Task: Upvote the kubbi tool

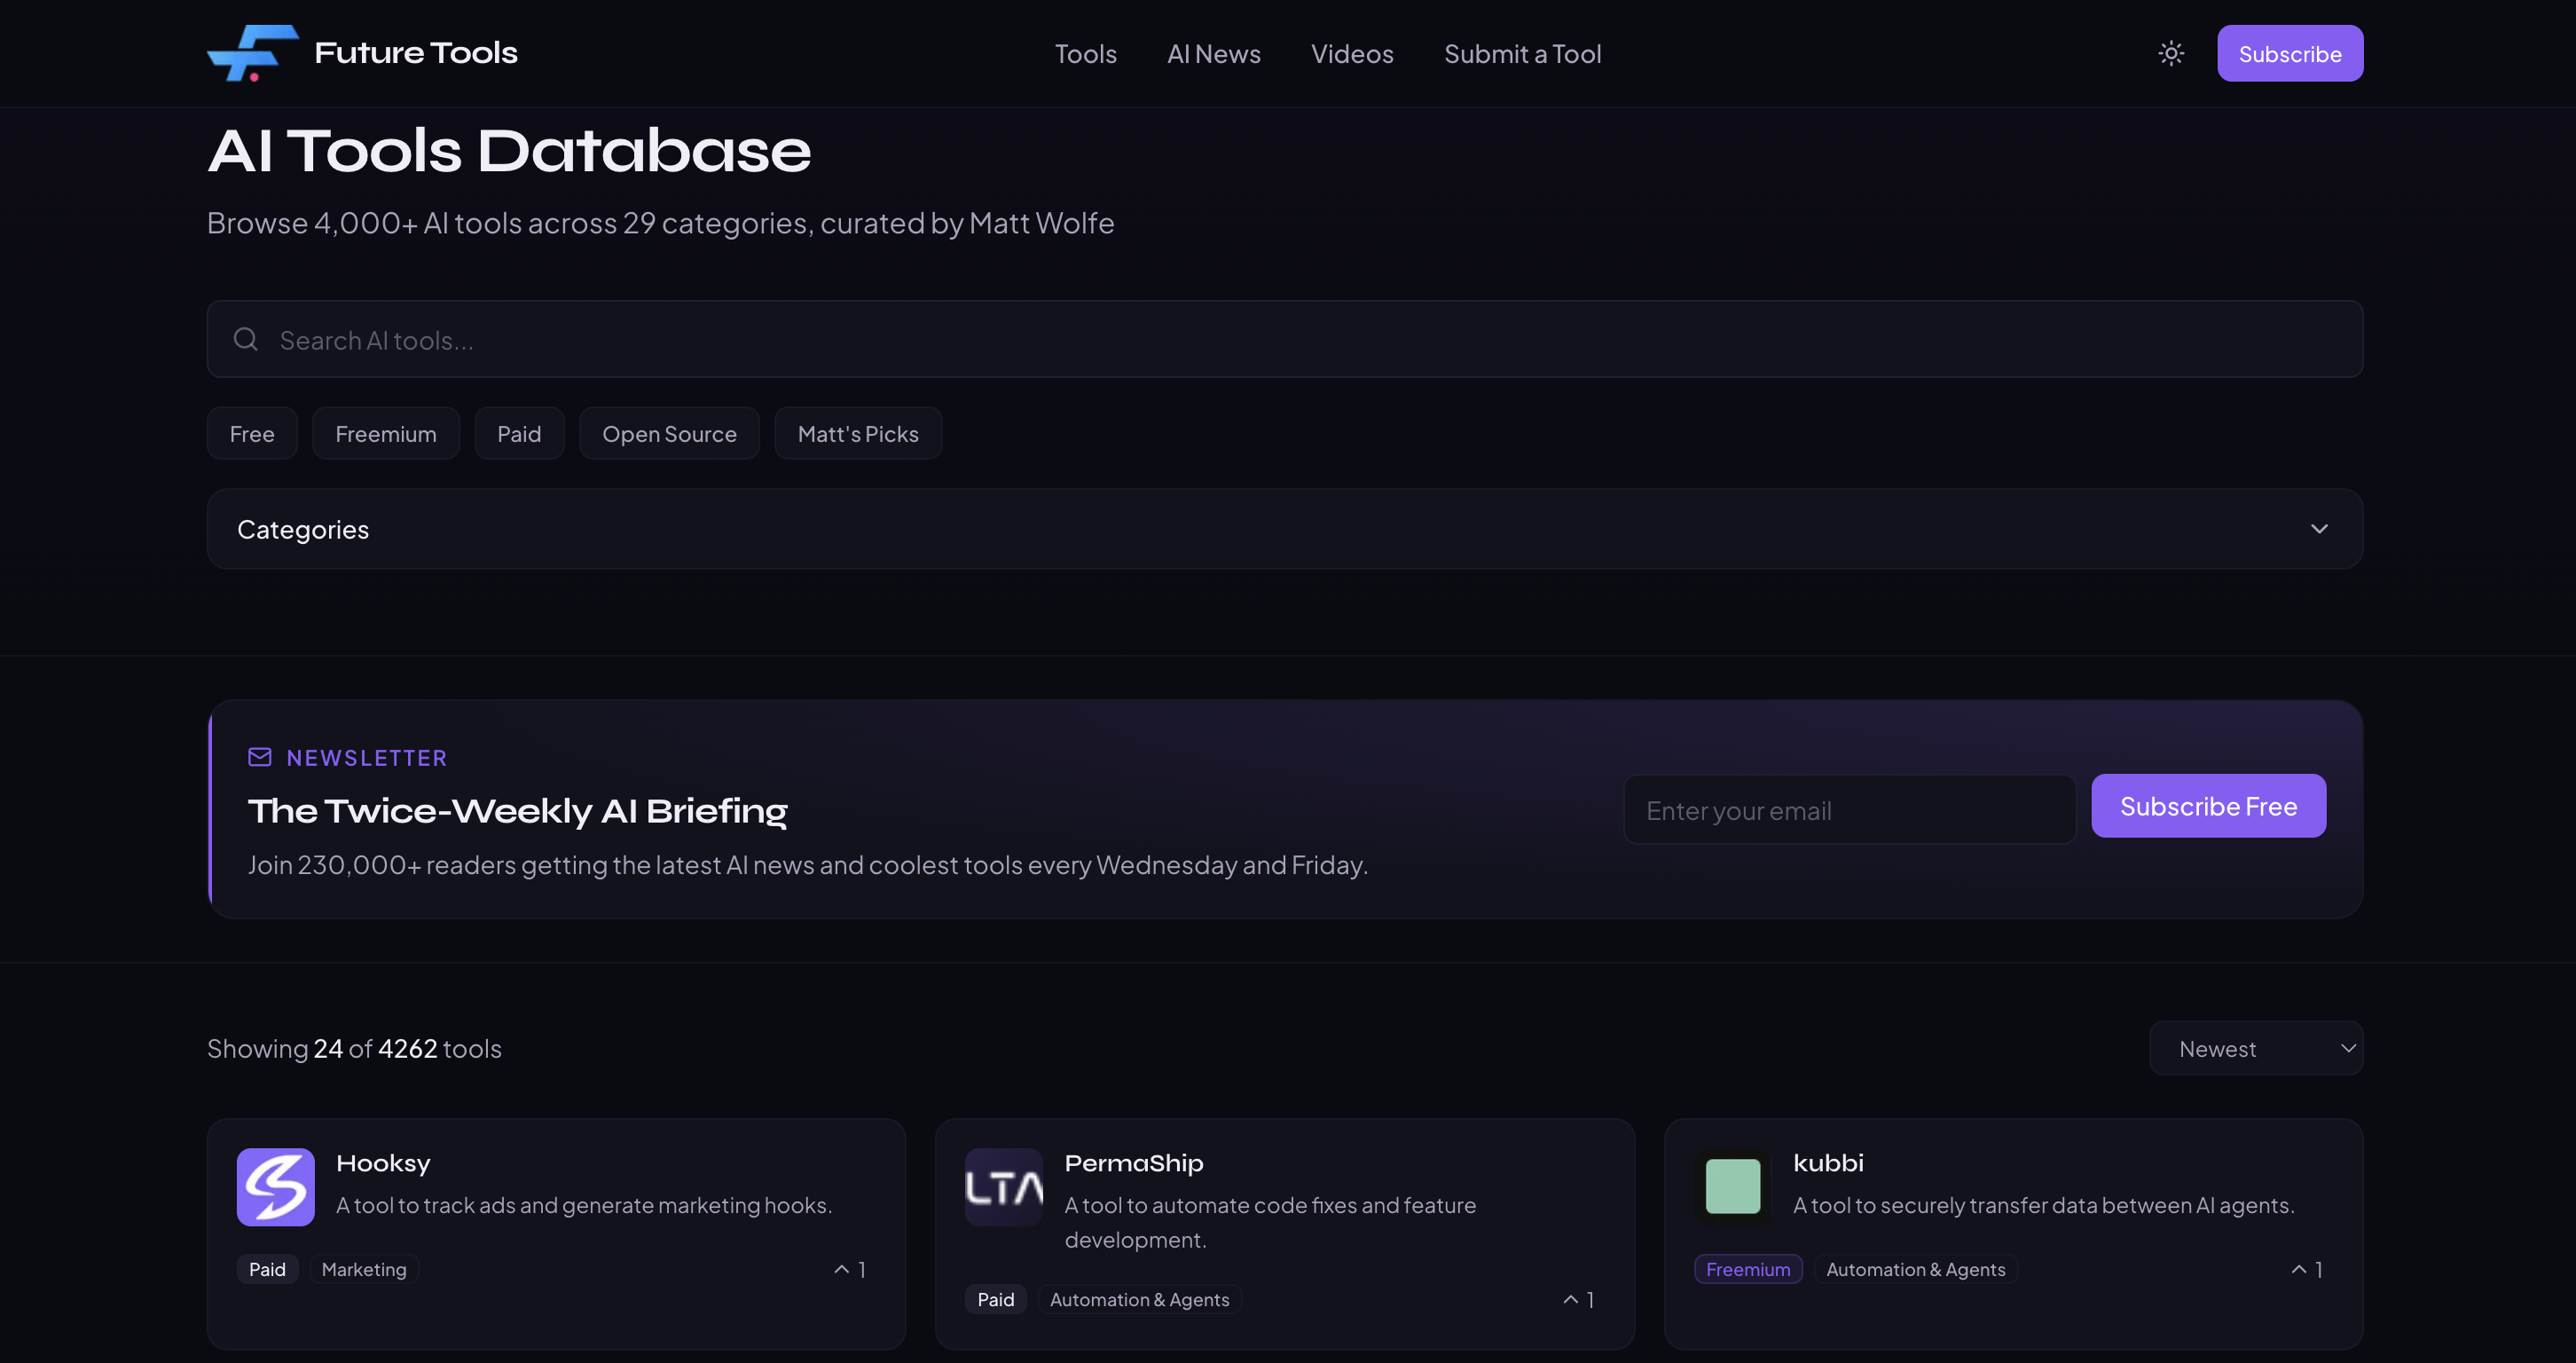Action: click(x=2307, y=1269)
